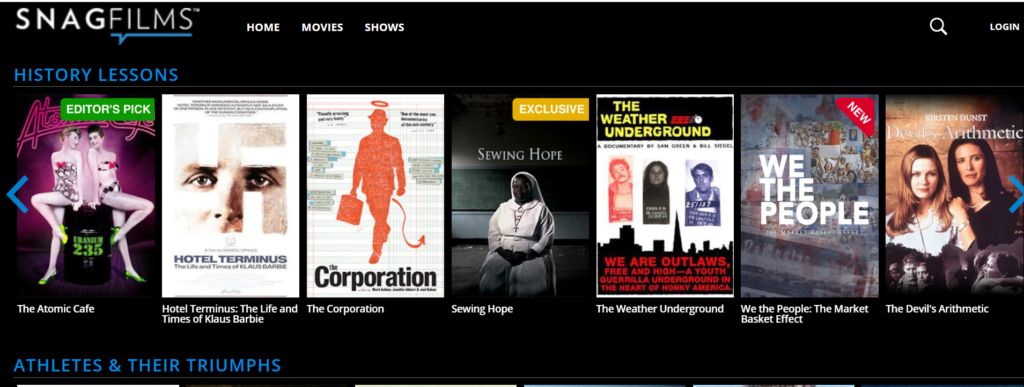Click the Editor's Pick badge
Image resolution: width=1024 pixels, height=387 pixels.
(x=108, y=110)
